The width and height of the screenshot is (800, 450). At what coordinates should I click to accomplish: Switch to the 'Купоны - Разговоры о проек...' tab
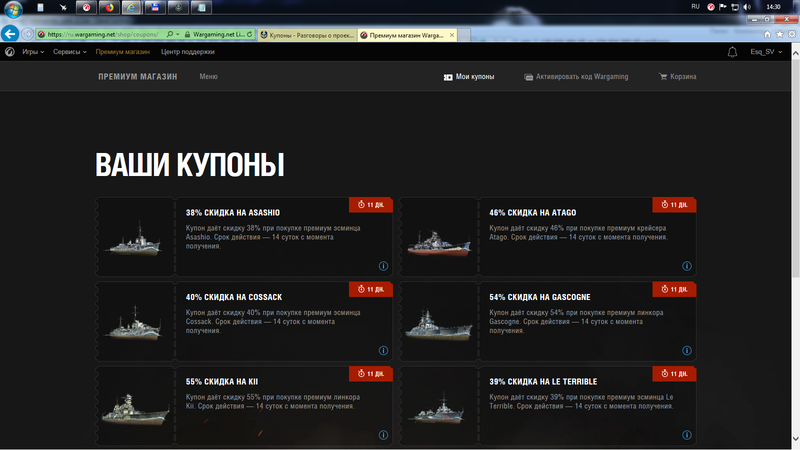(308, 35)
